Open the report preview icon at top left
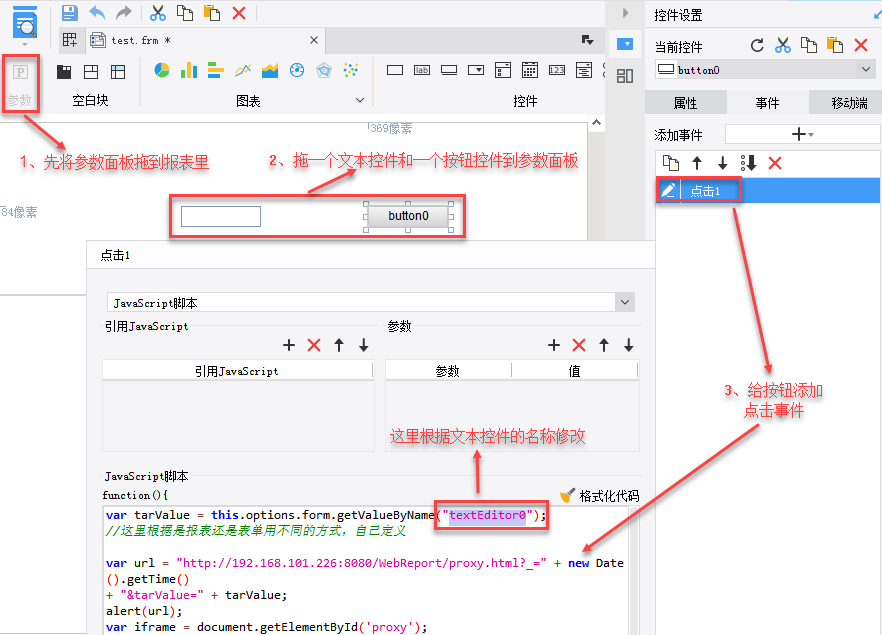This screenshot has width=882, height=635. coord(25,22)
